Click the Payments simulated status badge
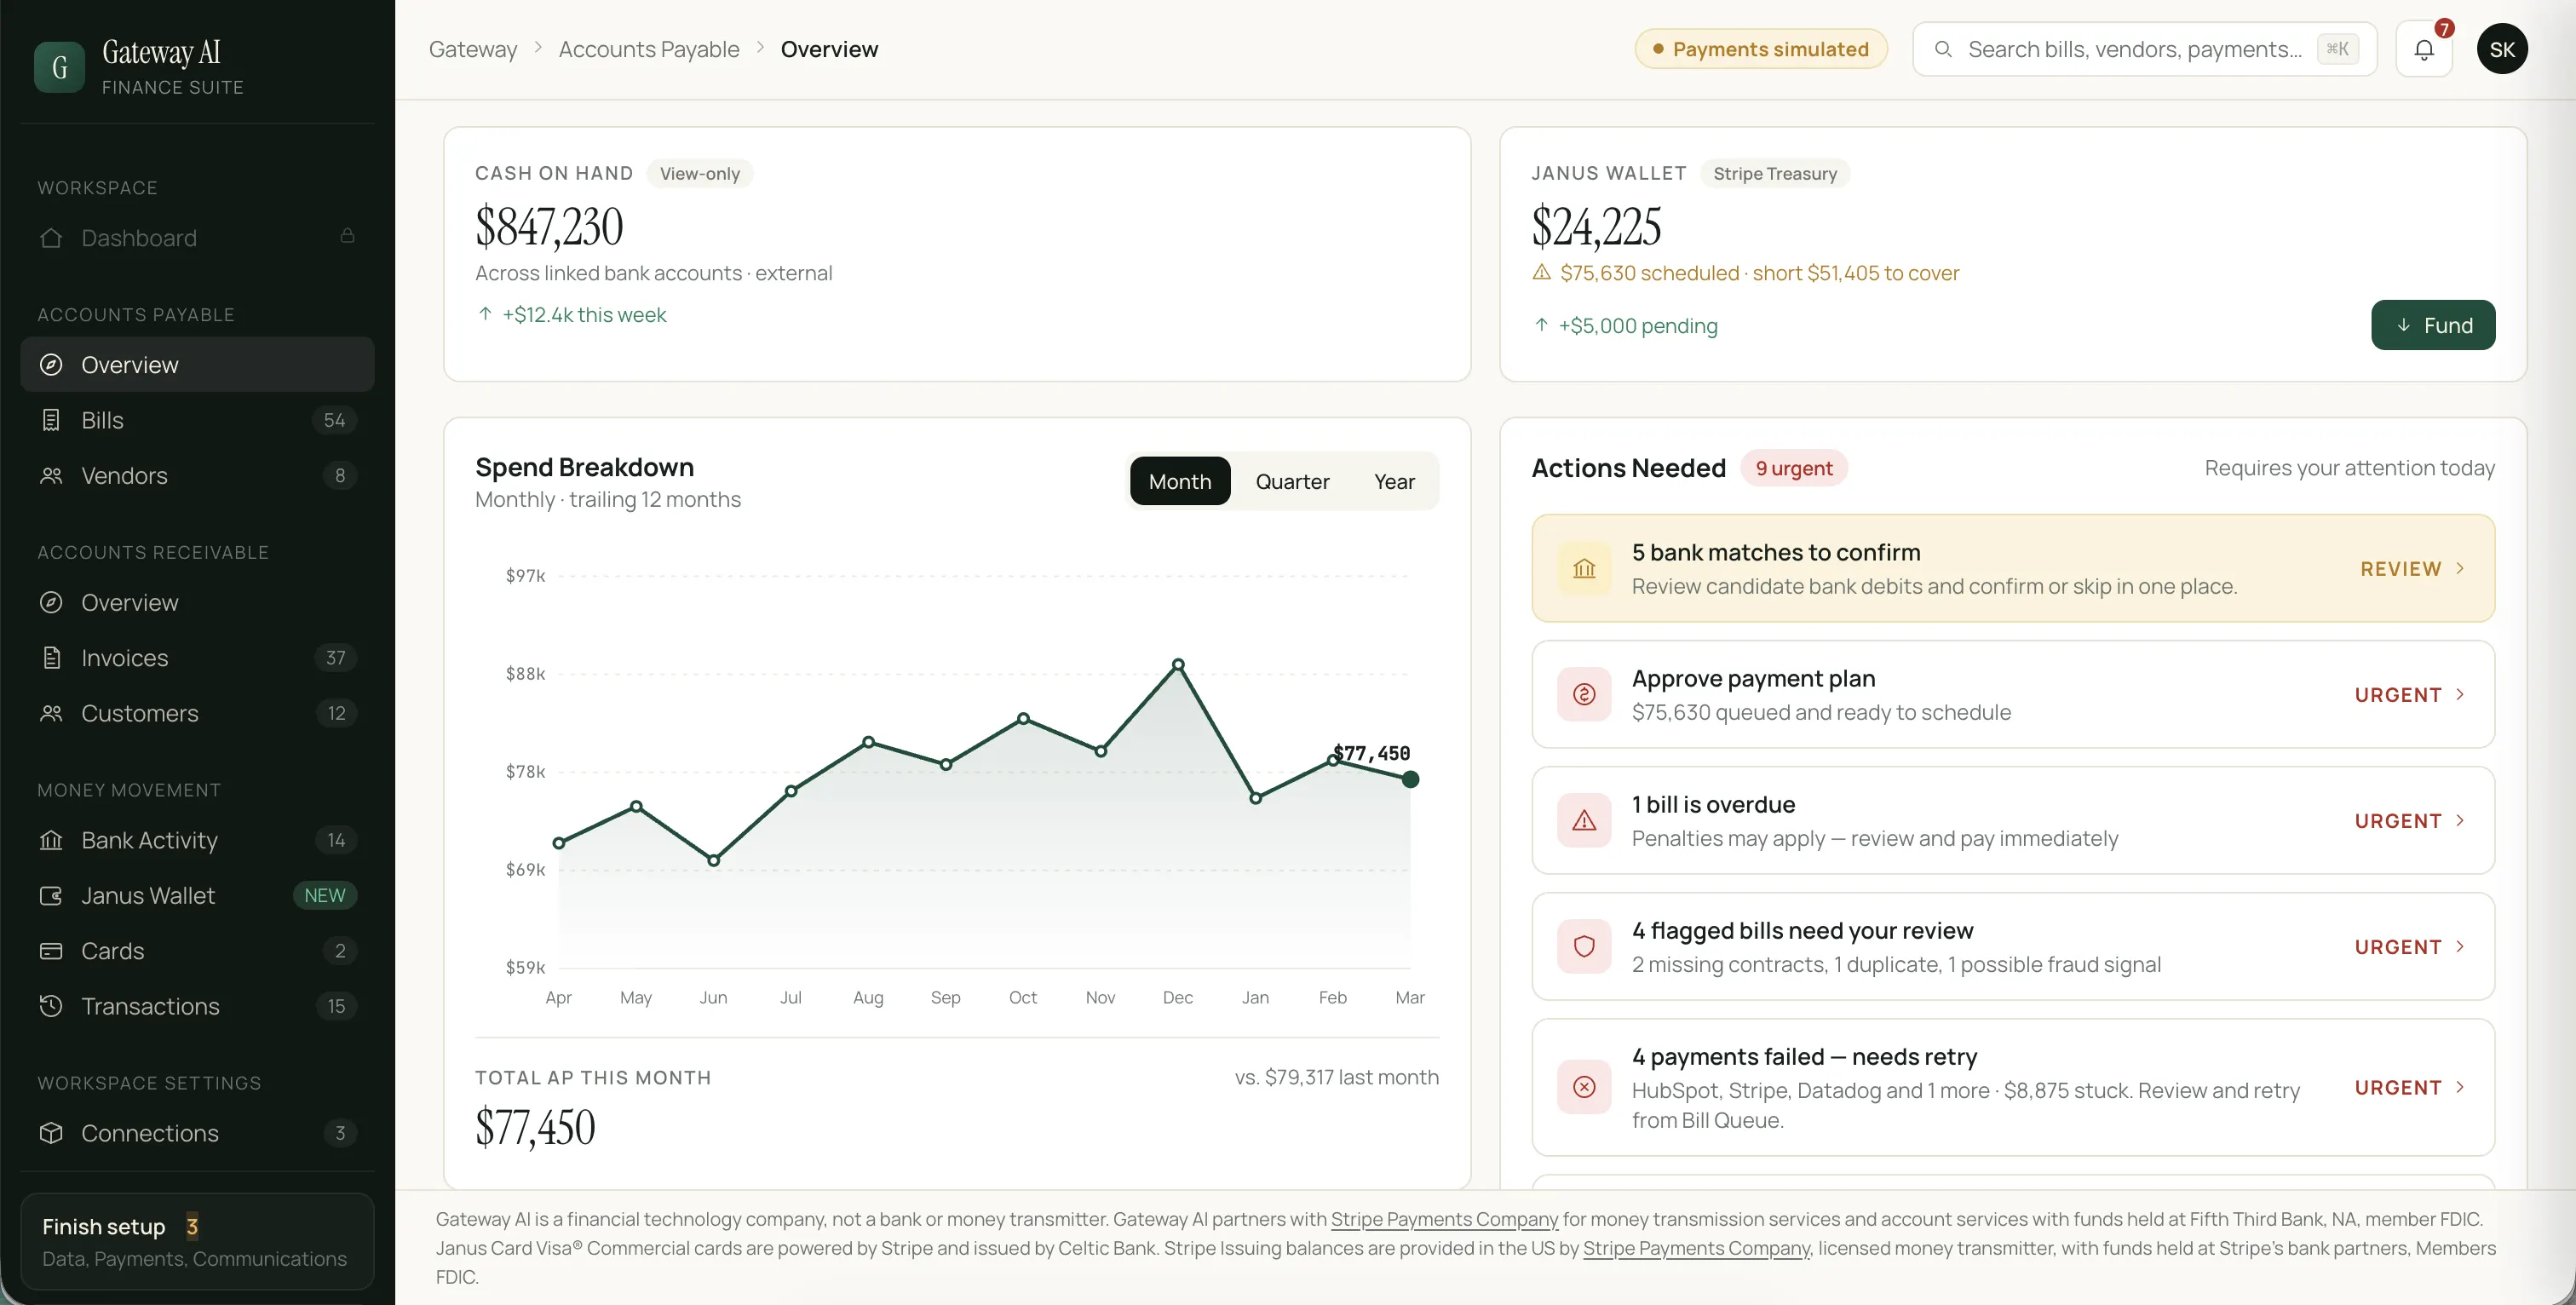The height and width of the screenshot is (1305, 2576). pyautogui.click(x=1761, y=49)
